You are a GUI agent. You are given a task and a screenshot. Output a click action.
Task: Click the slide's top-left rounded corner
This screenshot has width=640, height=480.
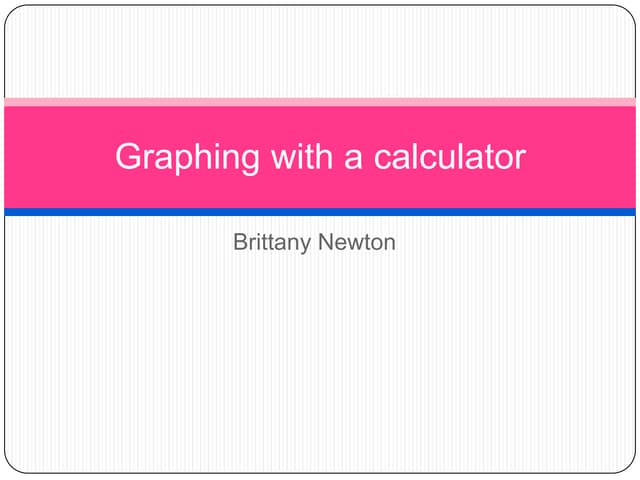pos(12,12)
